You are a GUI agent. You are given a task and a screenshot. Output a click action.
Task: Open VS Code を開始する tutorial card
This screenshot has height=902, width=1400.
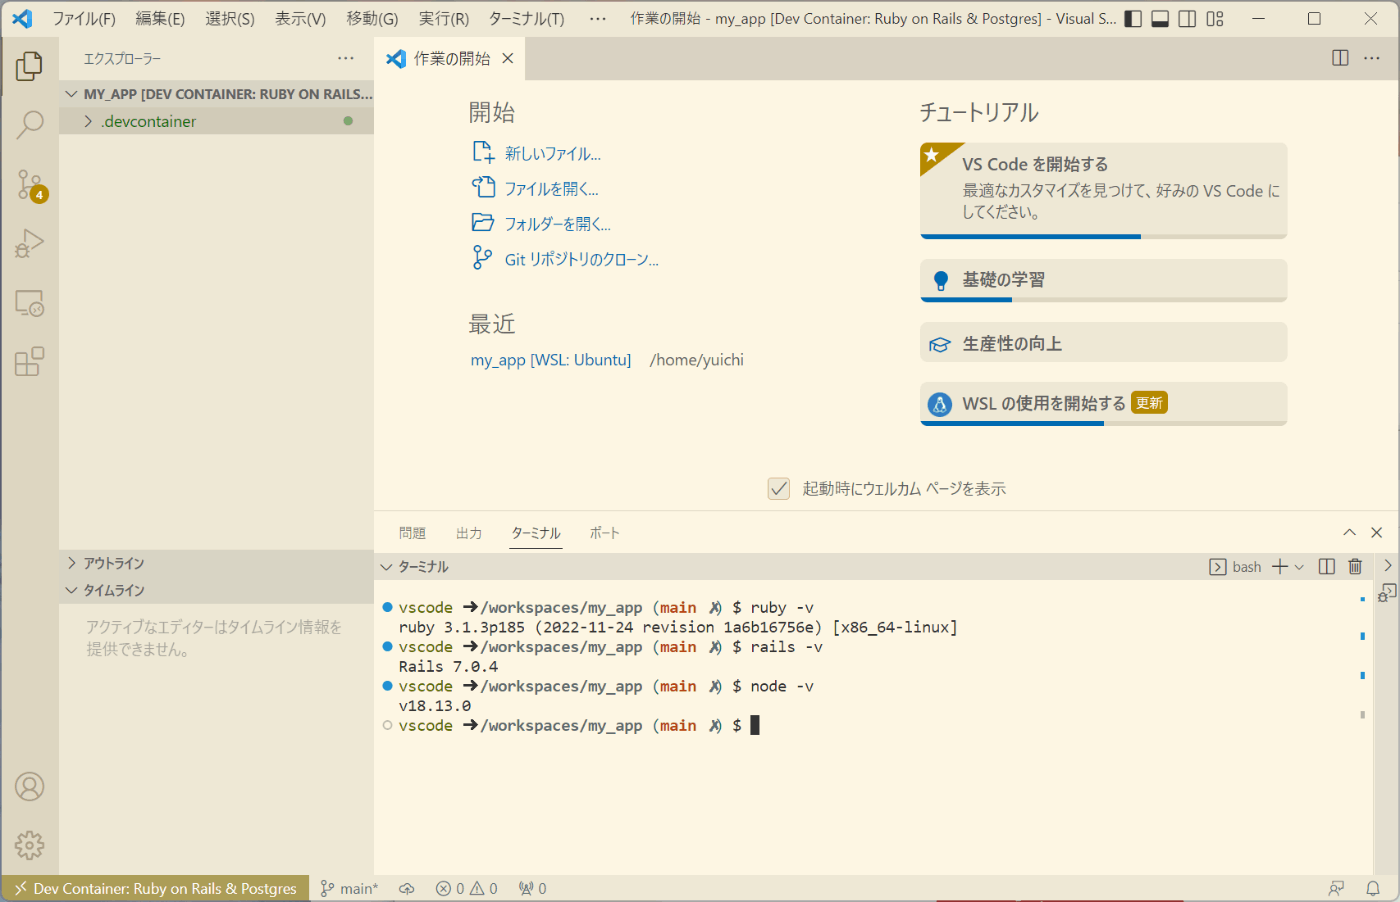pos(1103,190)
